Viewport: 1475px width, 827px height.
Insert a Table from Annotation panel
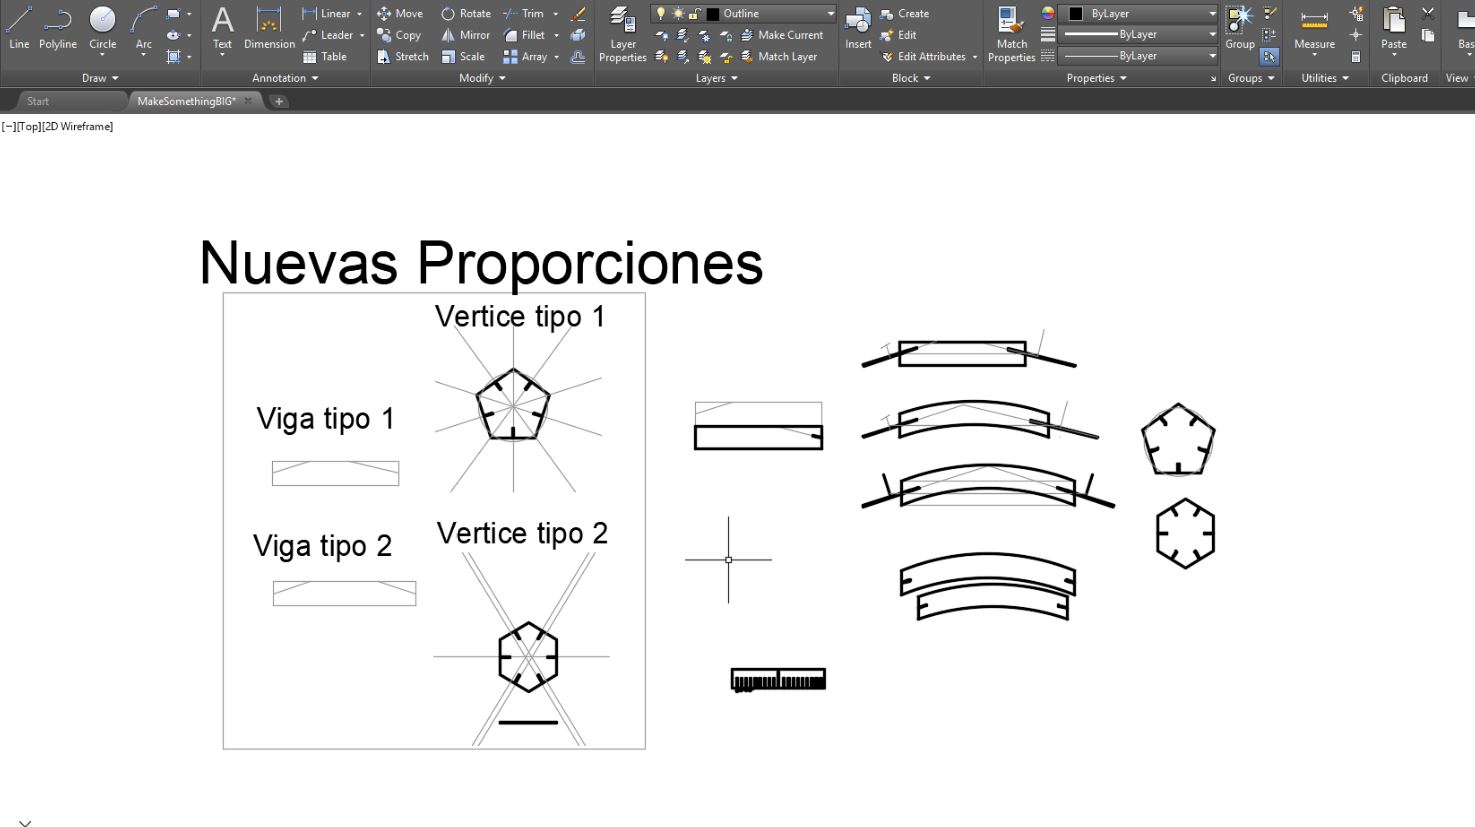(325, 57)
